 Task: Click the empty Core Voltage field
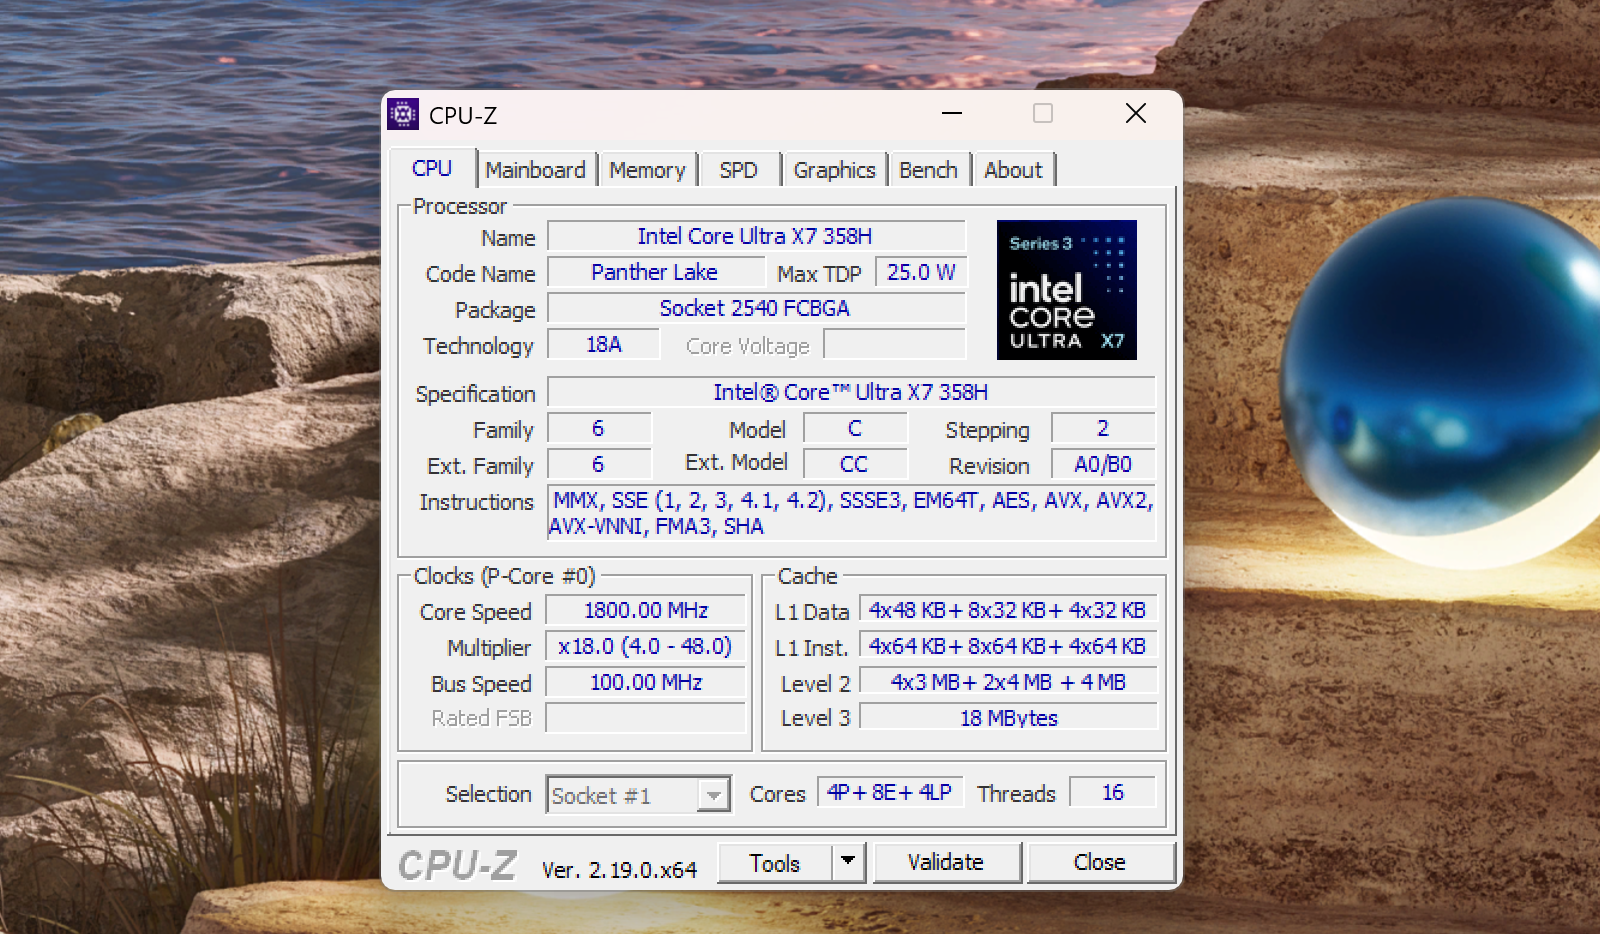[x=895, y=344]
